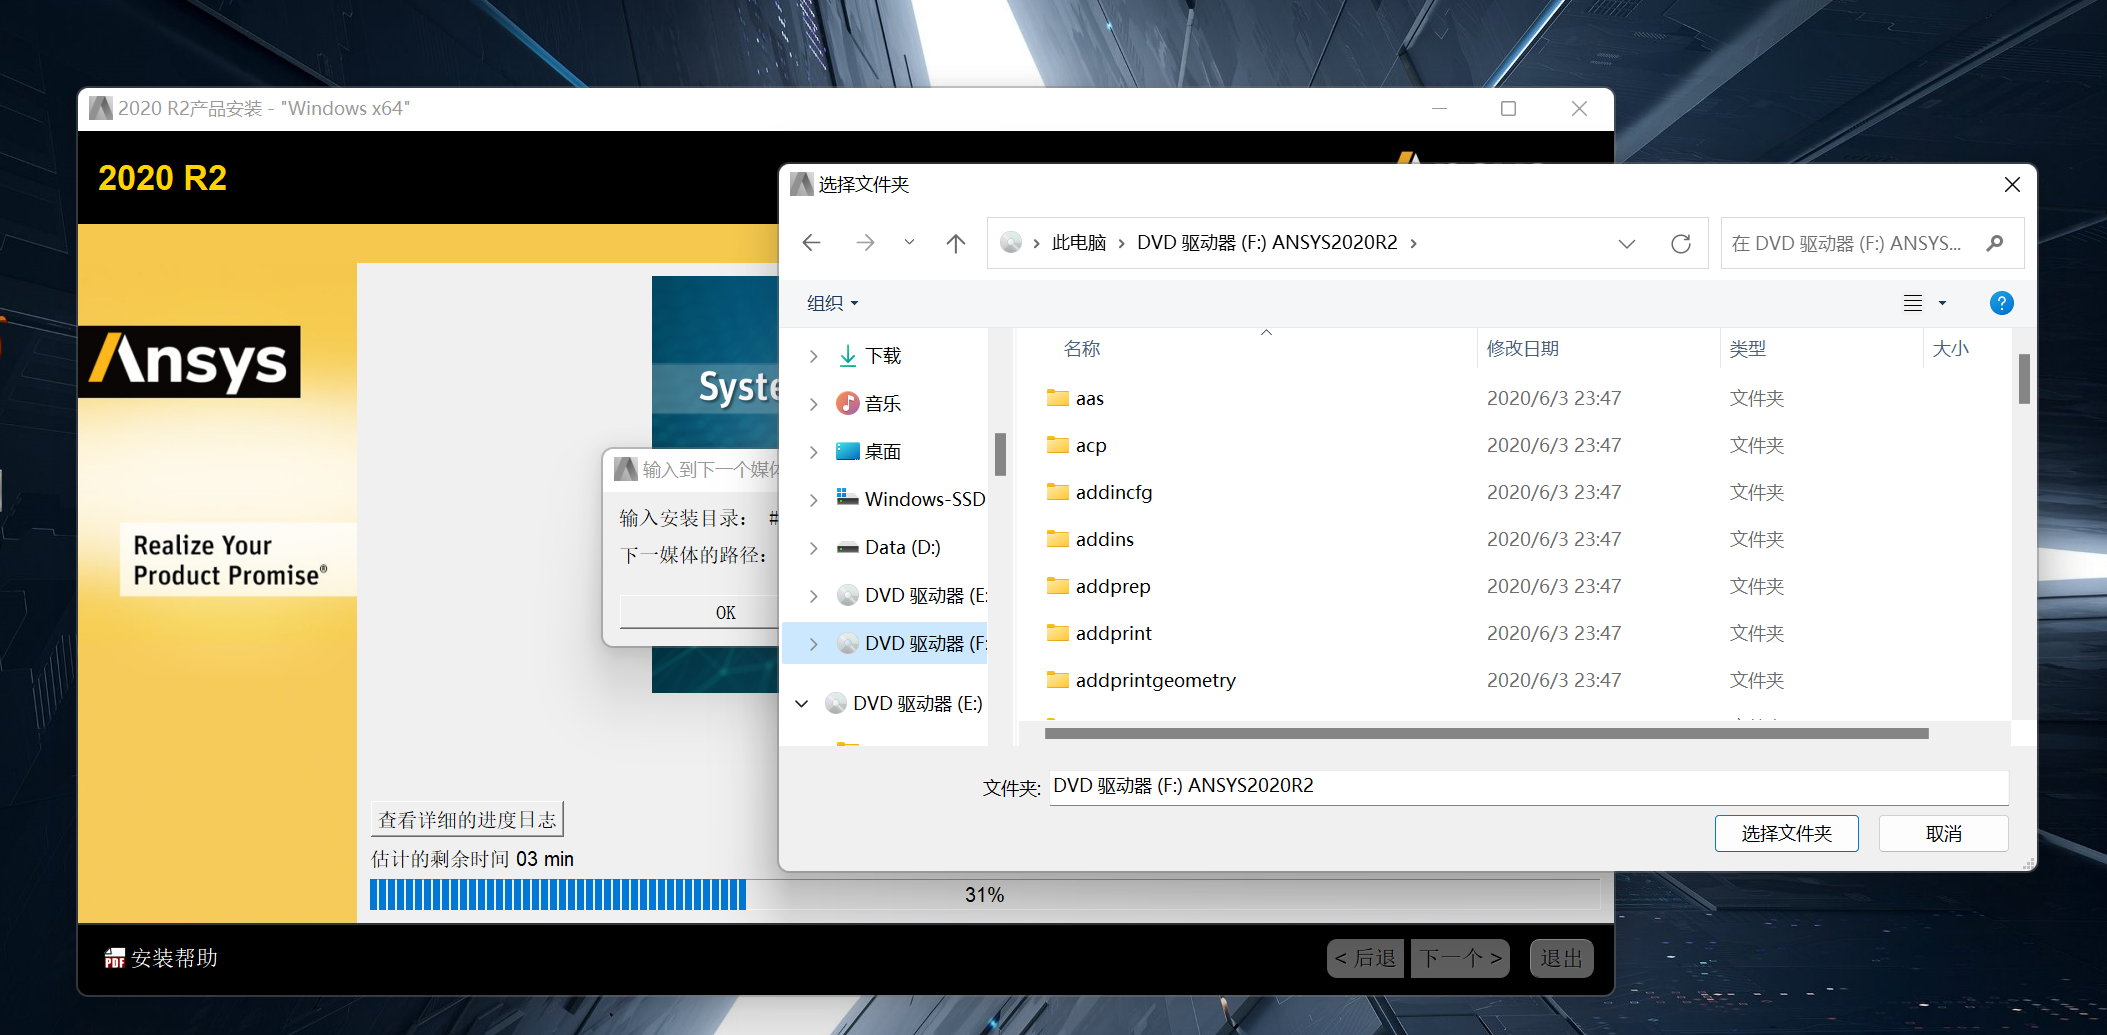This screenshot has width=2107, height=1035.
Task: Open the acp folder
Action: click(x=1091, y=445)
